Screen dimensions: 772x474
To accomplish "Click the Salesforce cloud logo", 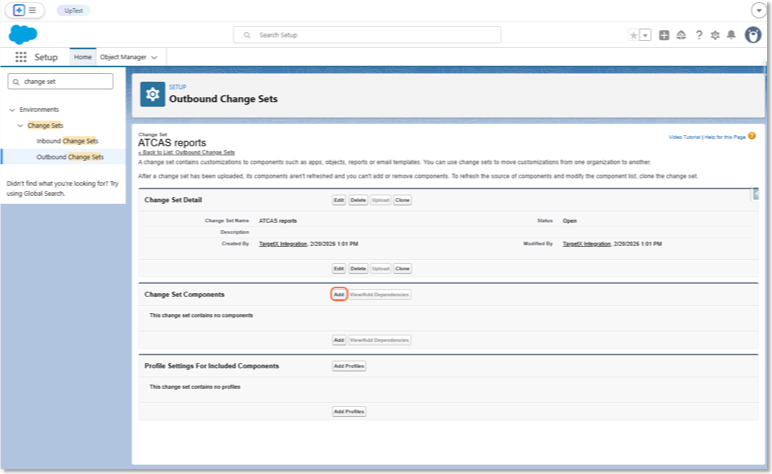I will [23, 34].
